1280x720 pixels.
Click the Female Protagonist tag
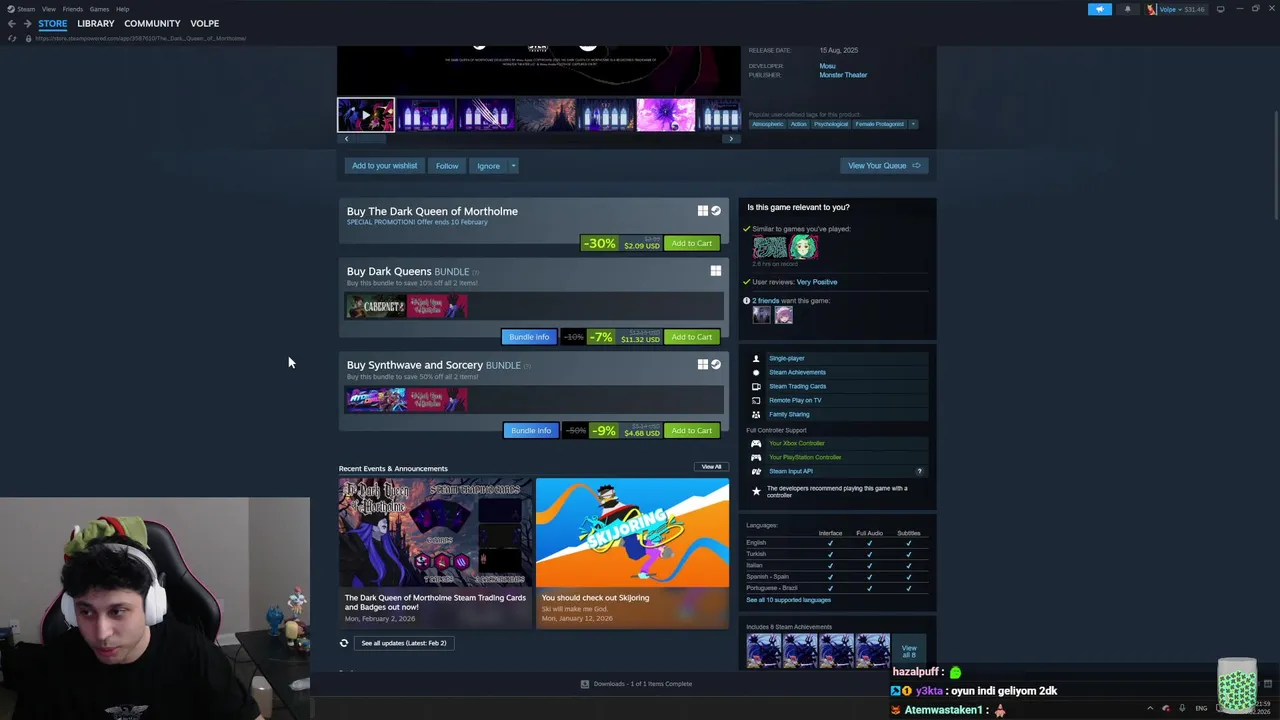[x=879, y=124]
